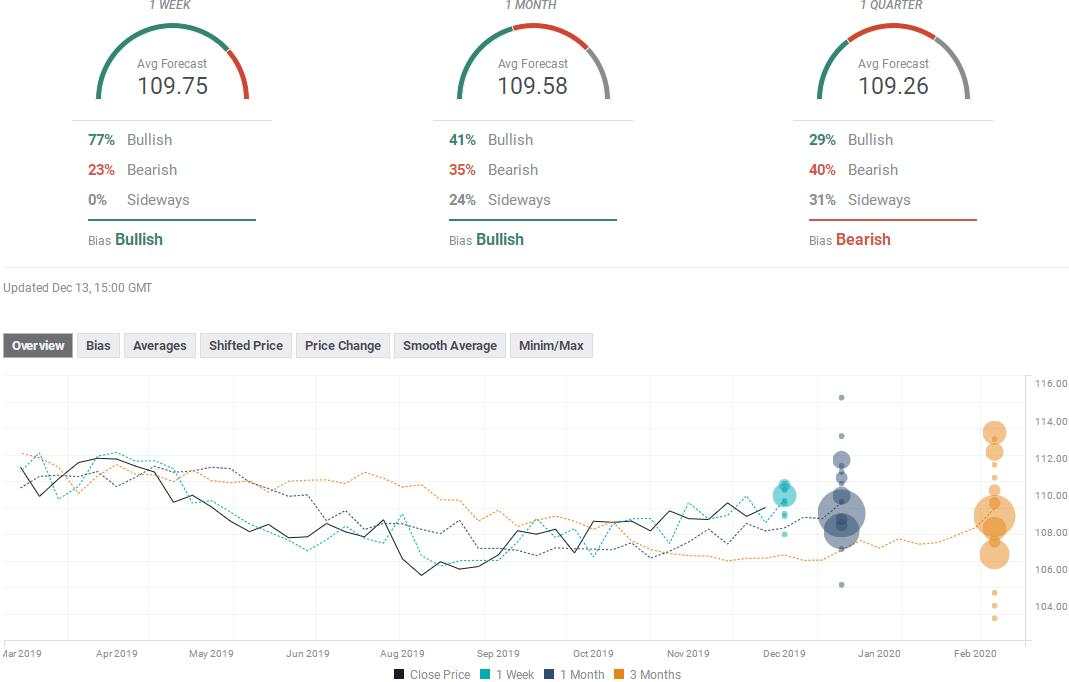Click the orange 3 Months legend swatch
This screenshot has height=682, width=1069.
(x=620, y=675)
